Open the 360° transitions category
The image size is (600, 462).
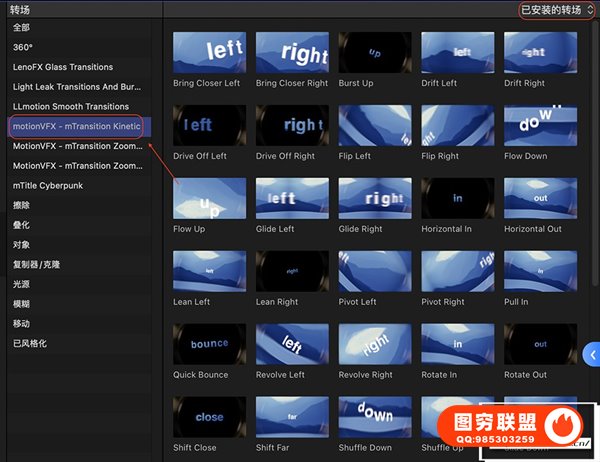tap(24, 48)
